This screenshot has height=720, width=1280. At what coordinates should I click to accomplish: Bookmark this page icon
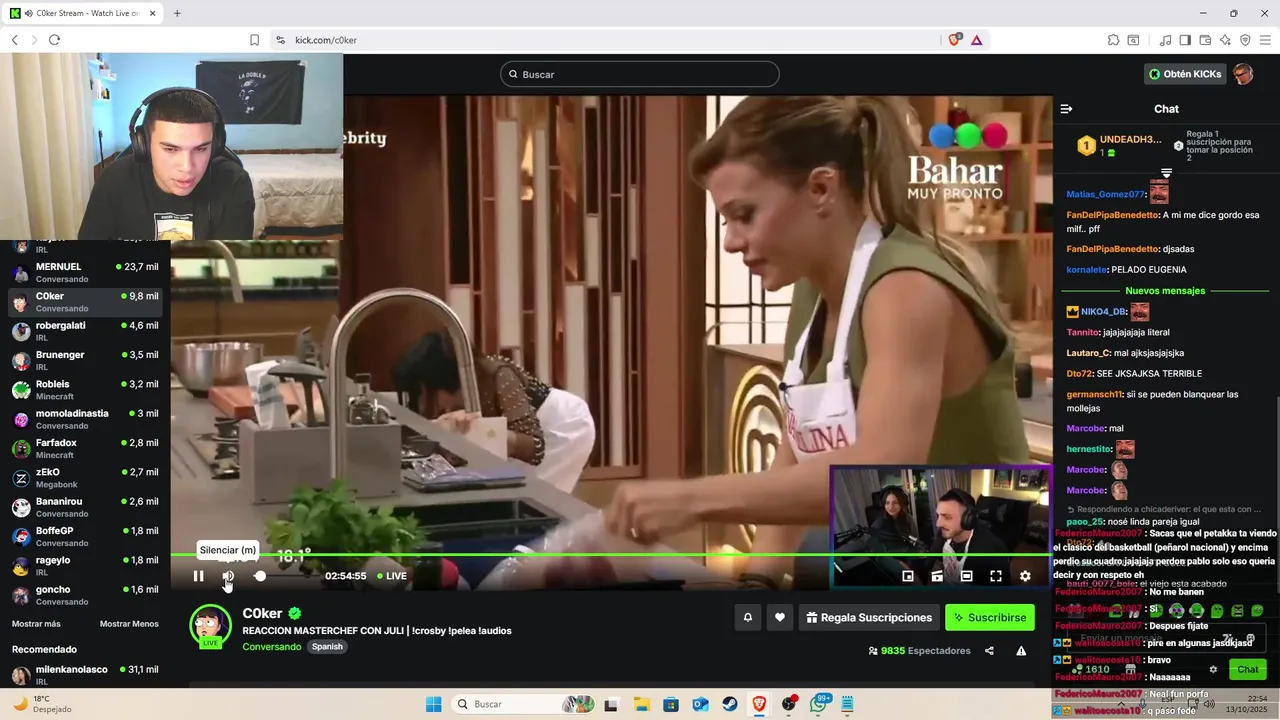(254, 40)
